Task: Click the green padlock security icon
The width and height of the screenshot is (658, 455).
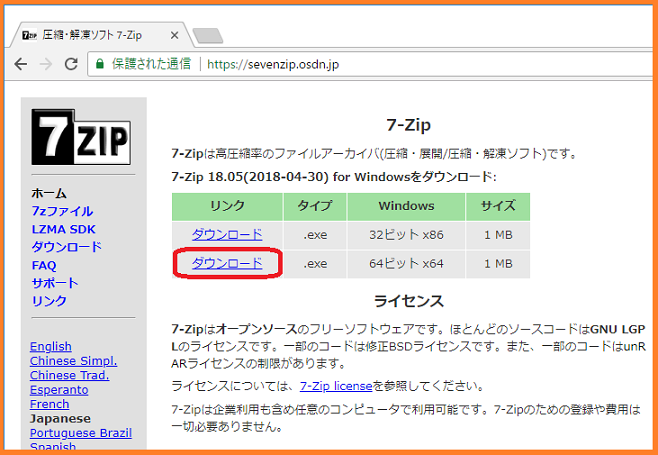Action: (99, 64)
